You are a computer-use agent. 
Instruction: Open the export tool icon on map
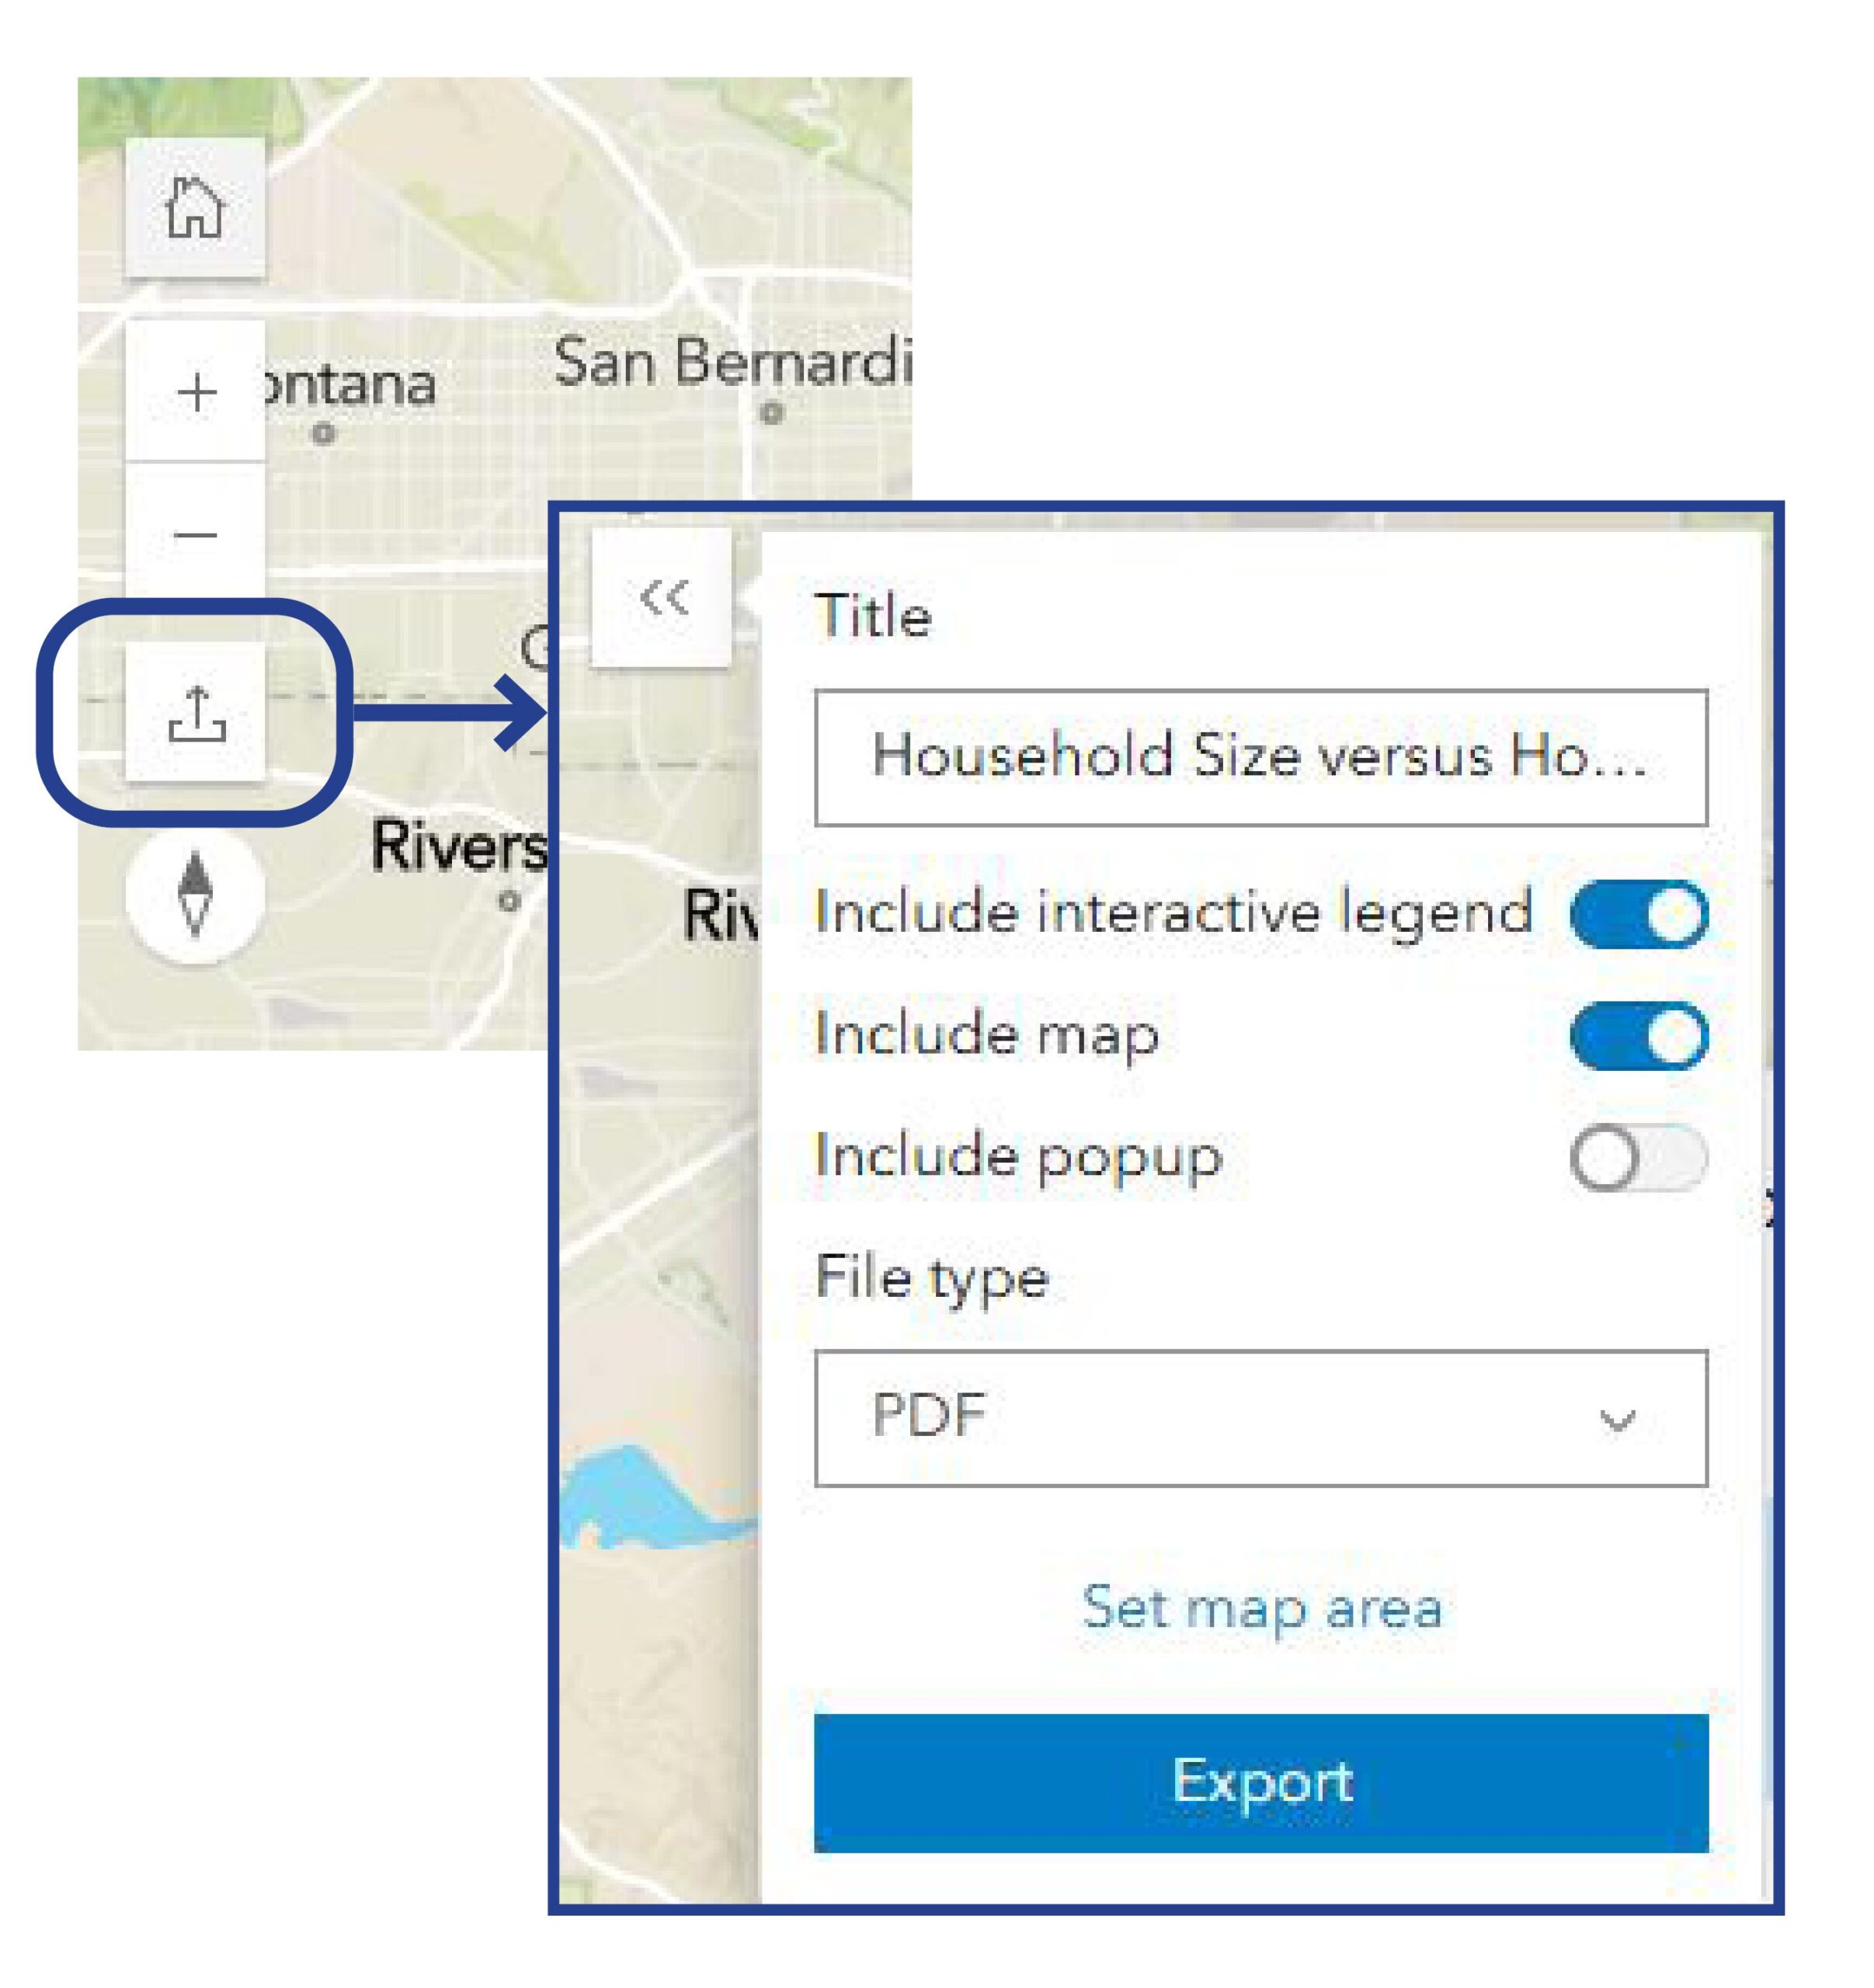[x=196, y=713]
